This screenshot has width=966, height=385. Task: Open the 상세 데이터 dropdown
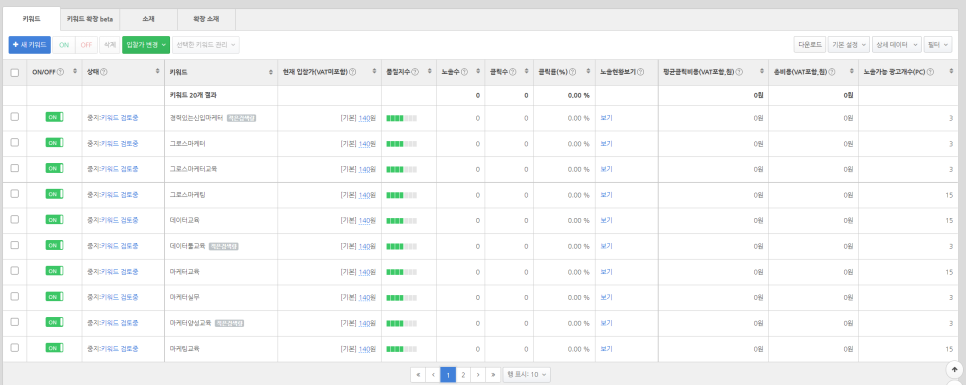pos(896,45)
